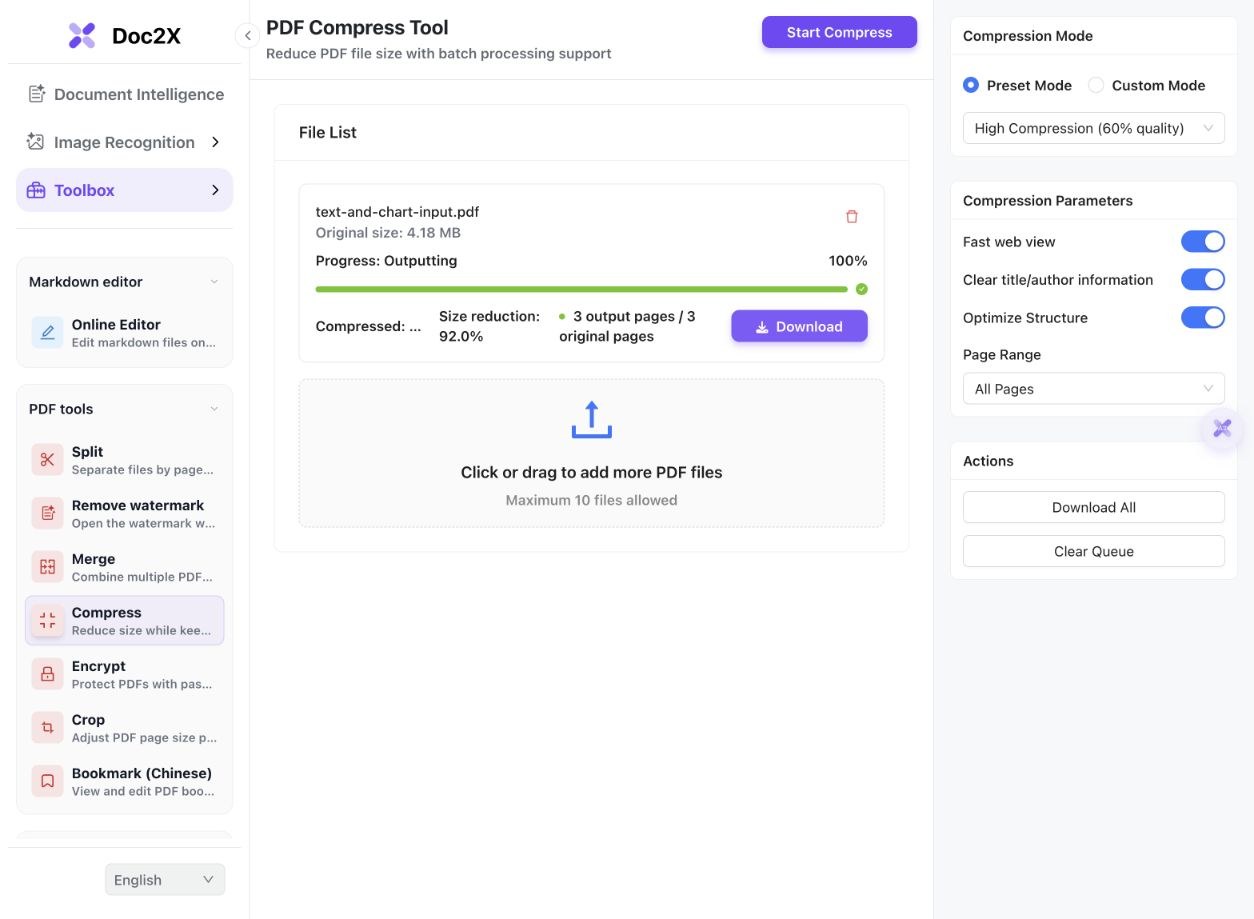Select the Split scissors icon
Viewport: 1254px width, 919px height.
pos(47,460)
